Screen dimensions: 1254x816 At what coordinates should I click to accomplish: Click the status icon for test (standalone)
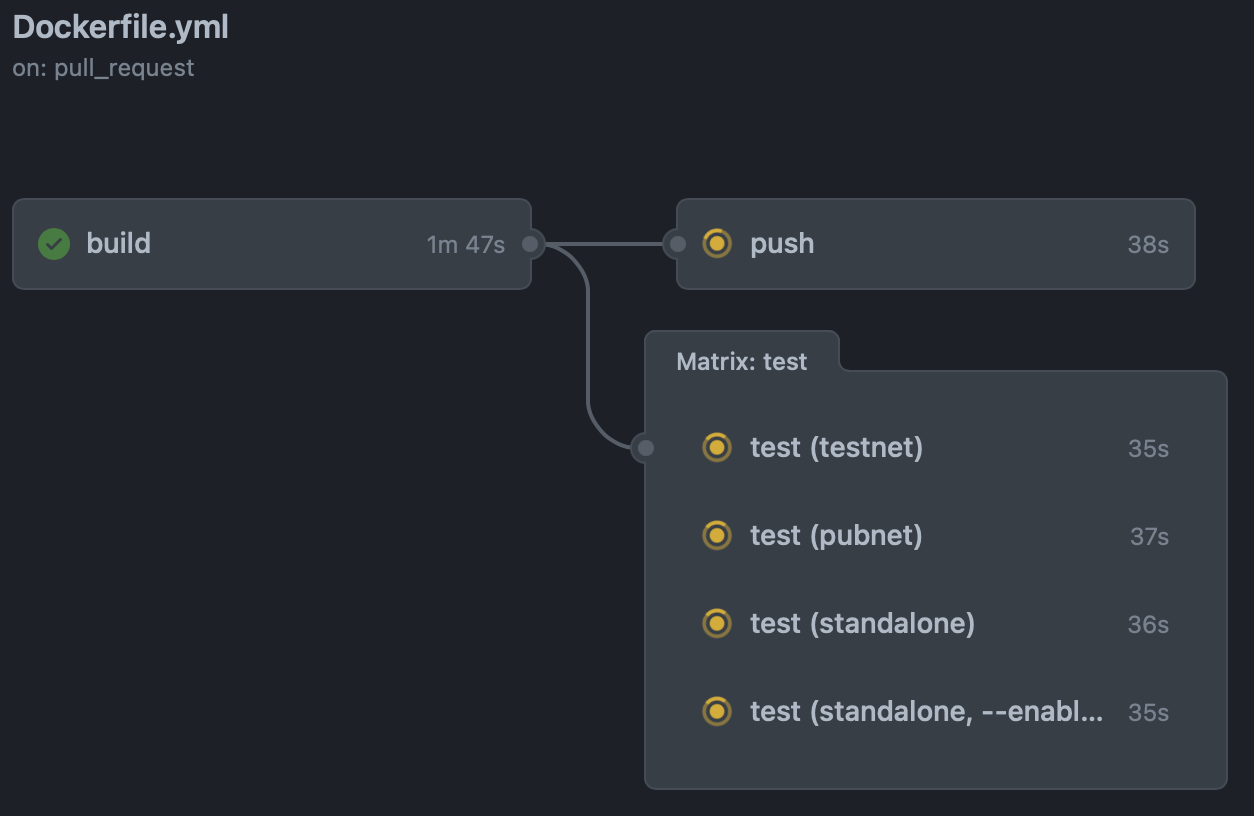click(717, 623)
